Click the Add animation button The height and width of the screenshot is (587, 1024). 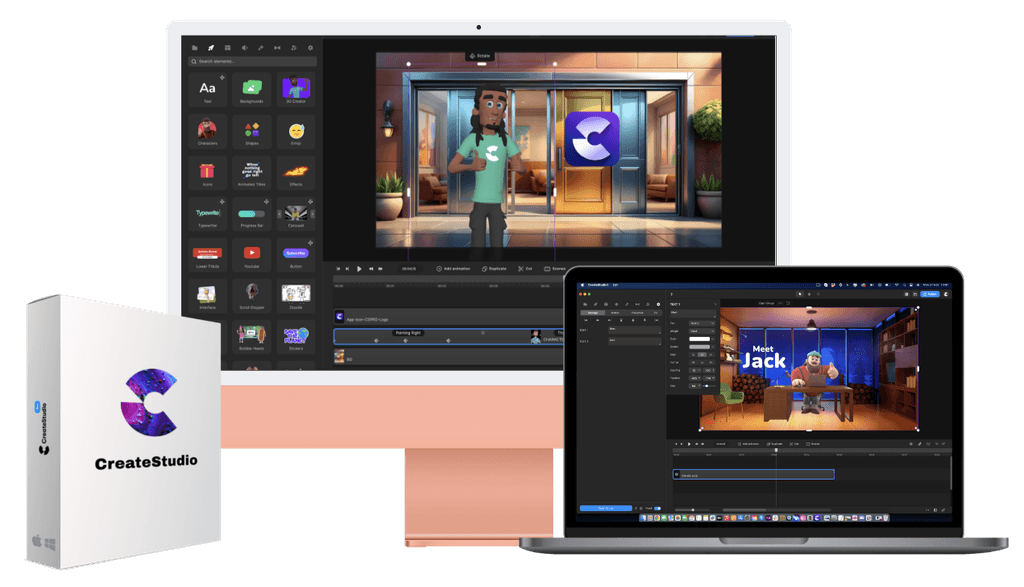click(x=455, y=269)
